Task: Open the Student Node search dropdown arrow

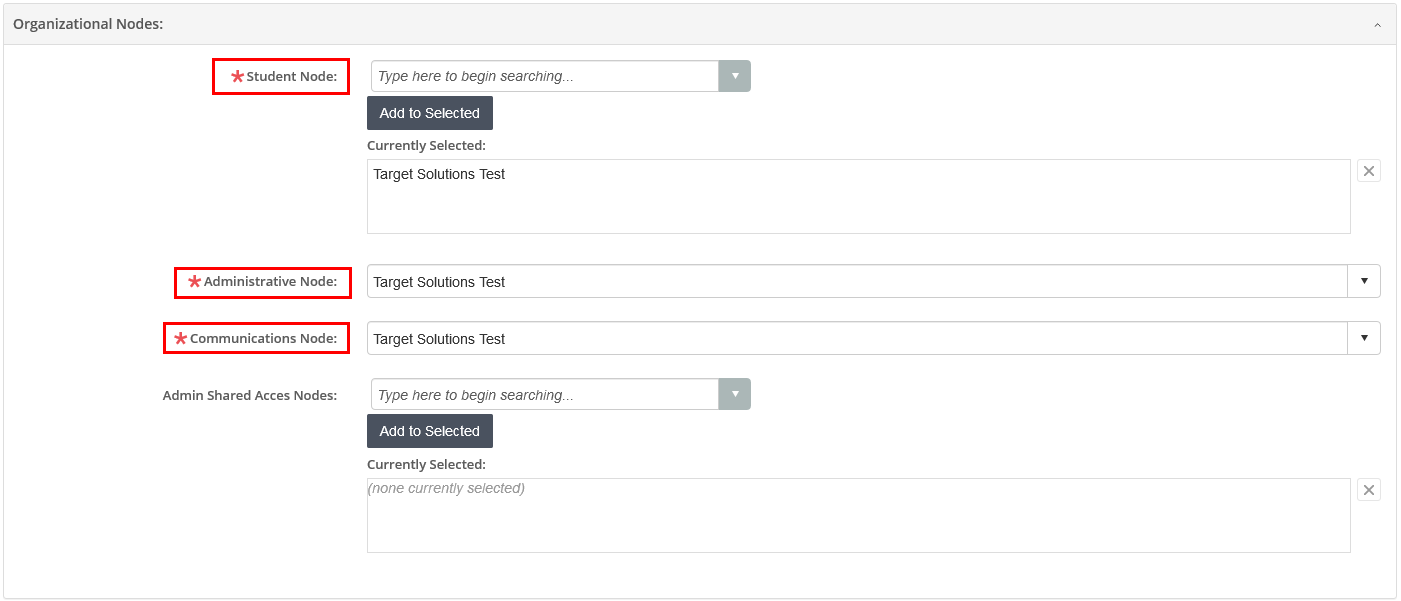Action: [735, 75]
